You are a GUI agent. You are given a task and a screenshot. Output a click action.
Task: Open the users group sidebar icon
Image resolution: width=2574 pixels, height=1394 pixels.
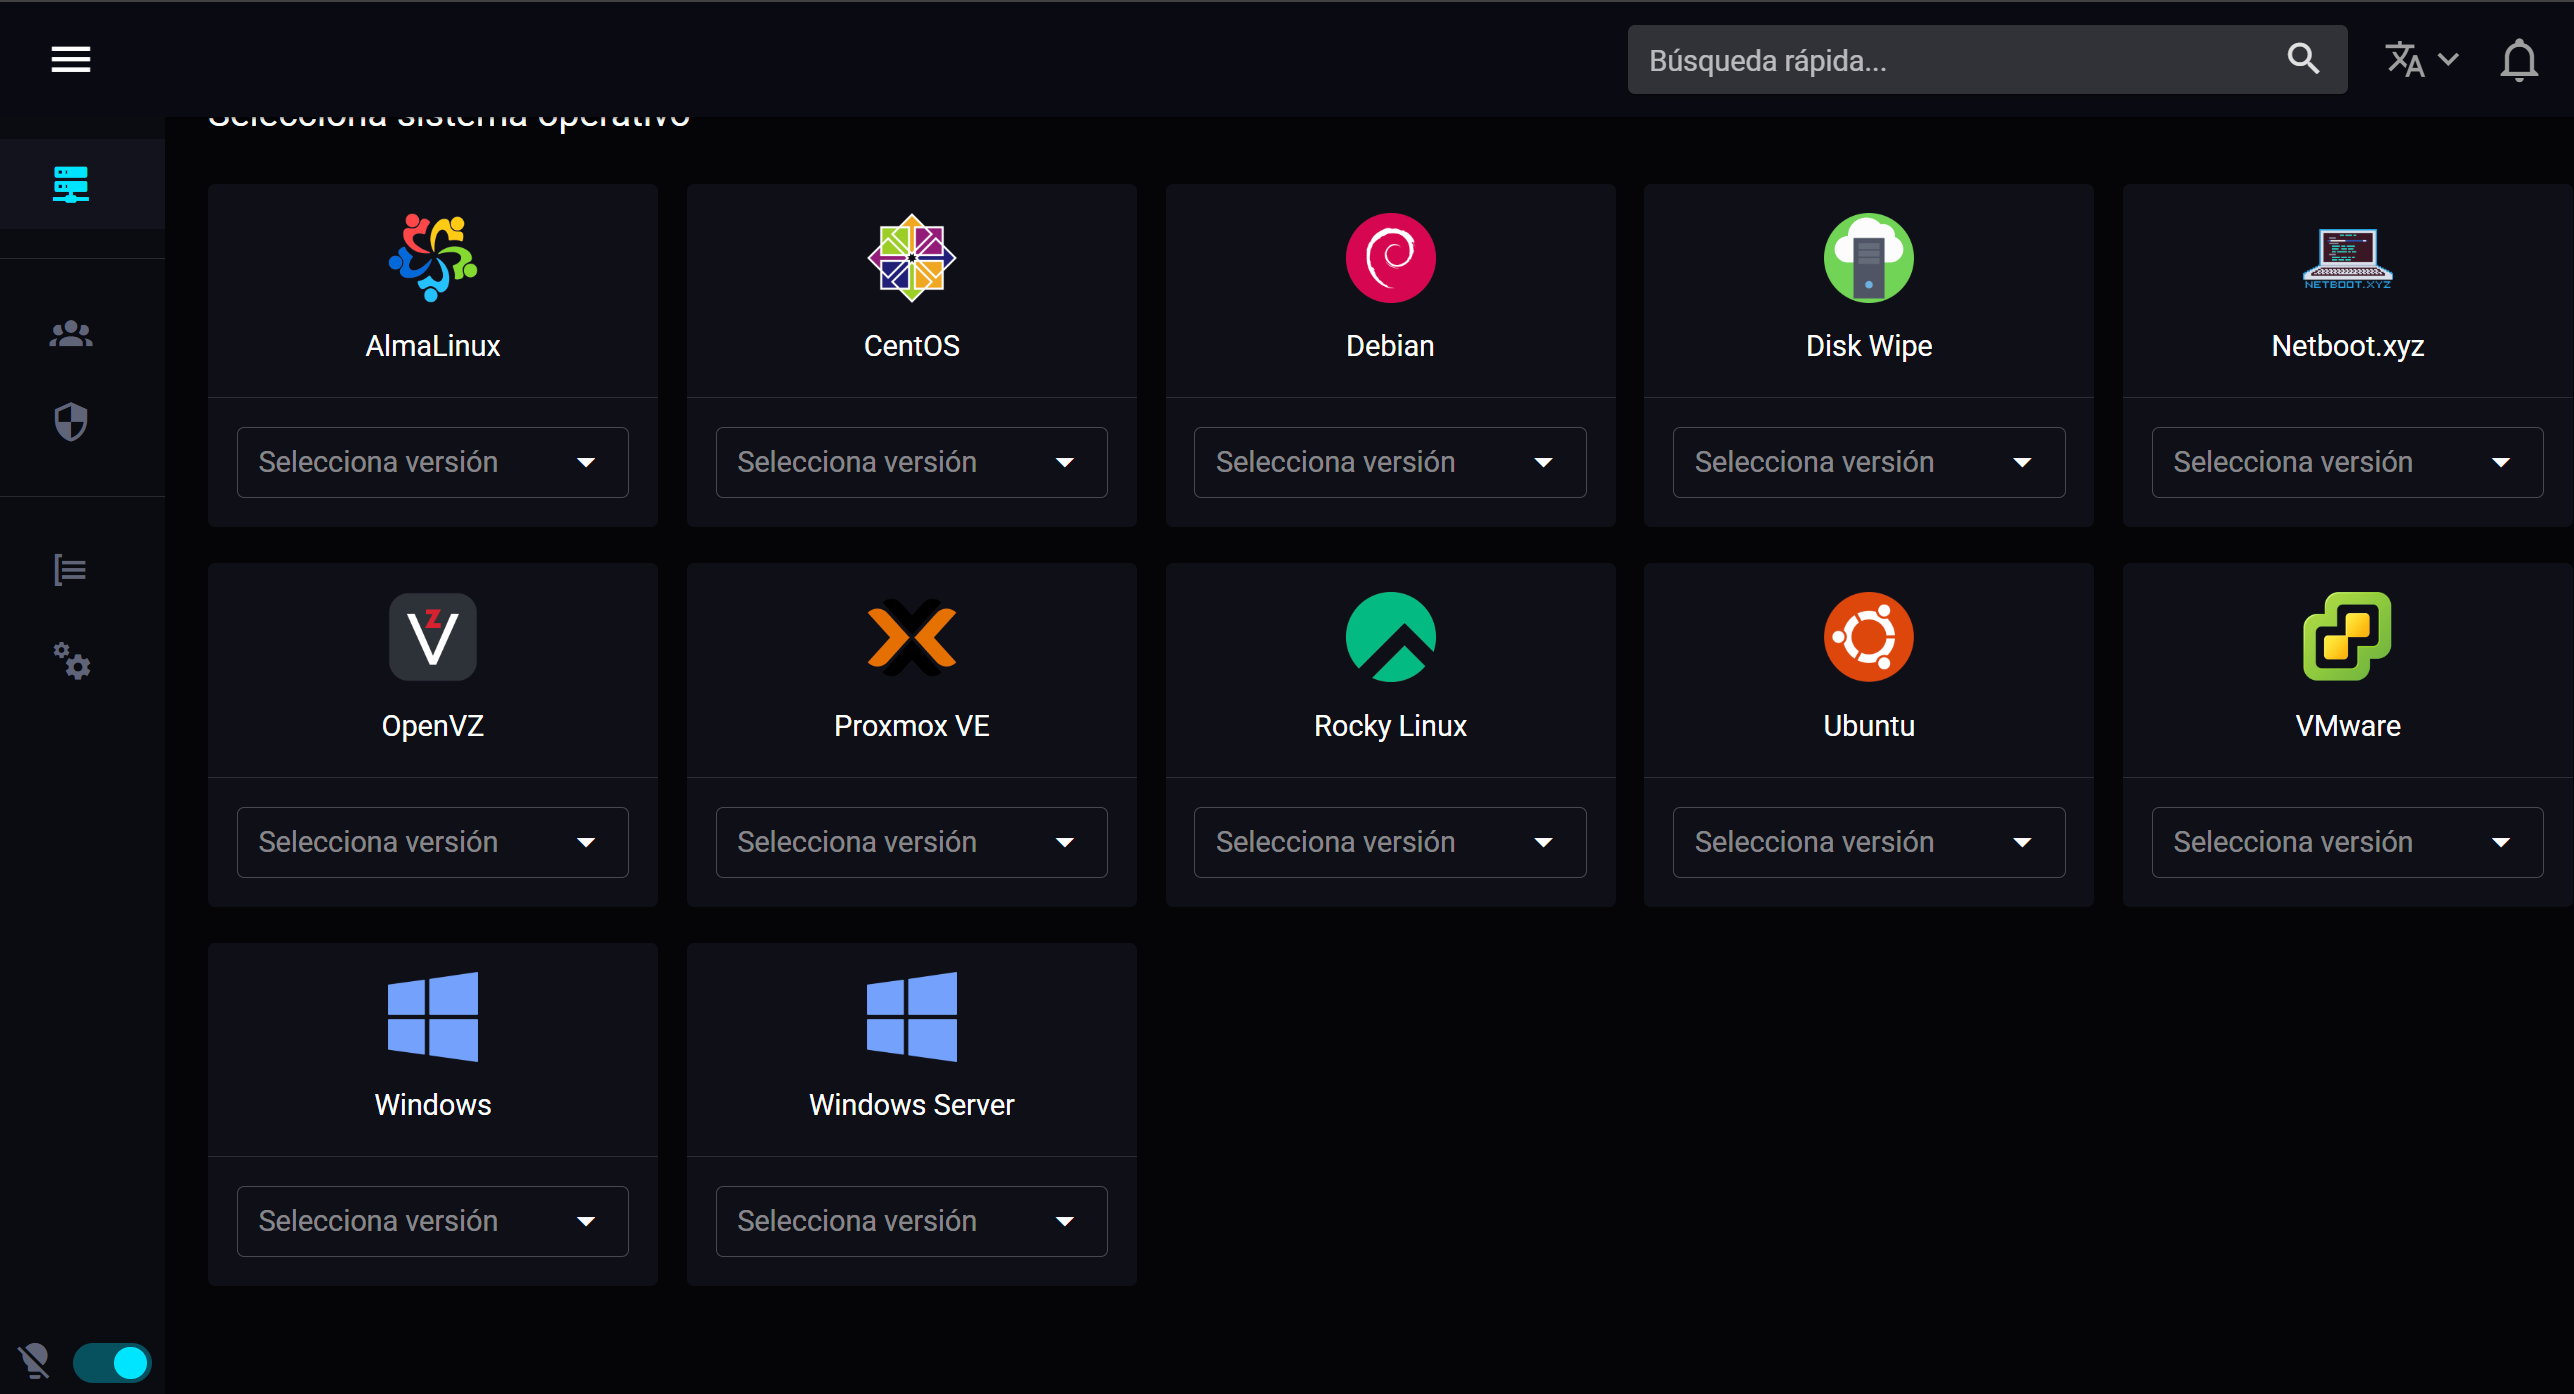click(71, 334)
